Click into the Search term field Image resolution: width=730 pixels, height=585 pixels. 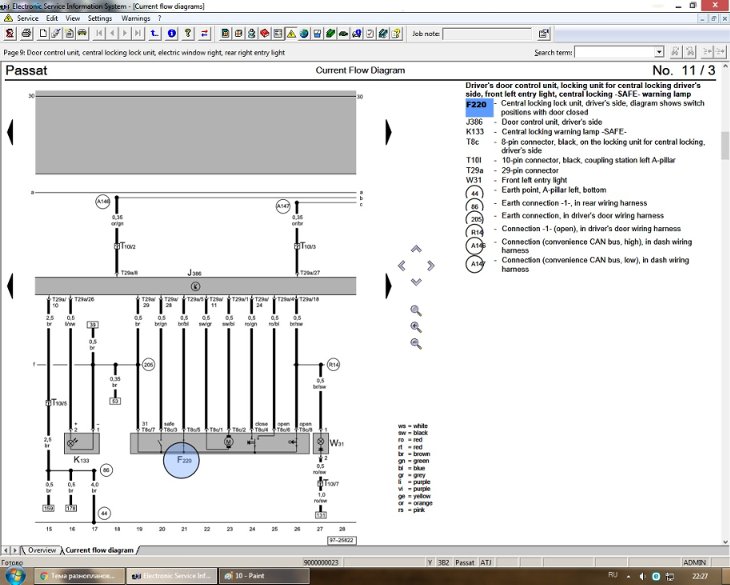tap(615, 52)
